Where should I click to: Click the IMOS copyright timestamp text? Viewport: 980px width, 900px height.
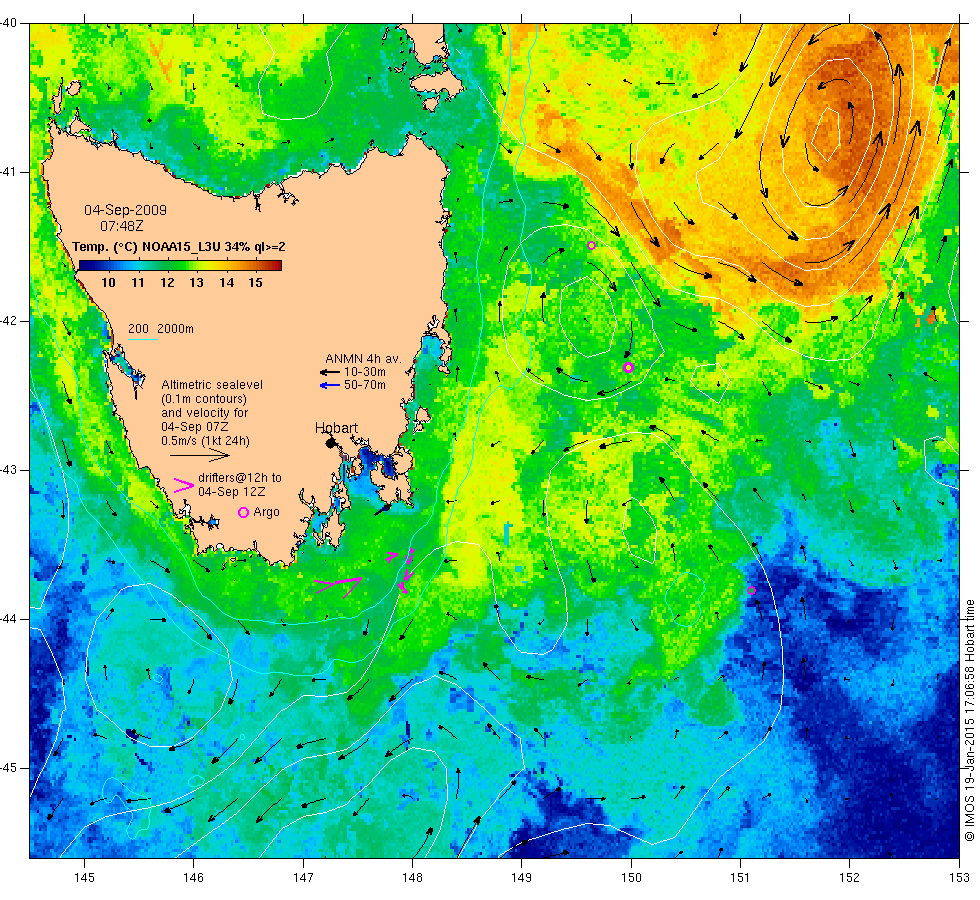[x=969, y=720]
